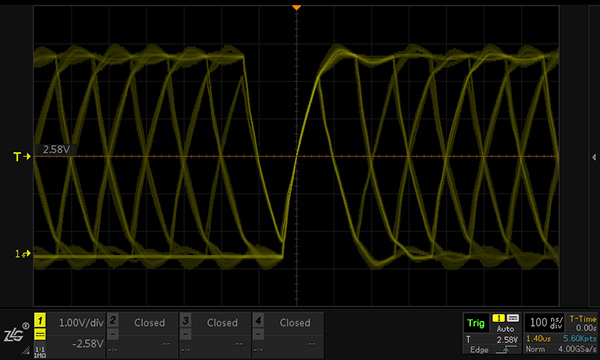Select the Edge trigger type field
The height and width of the screenshot is (360, 600).
click(x=479, y=350)
